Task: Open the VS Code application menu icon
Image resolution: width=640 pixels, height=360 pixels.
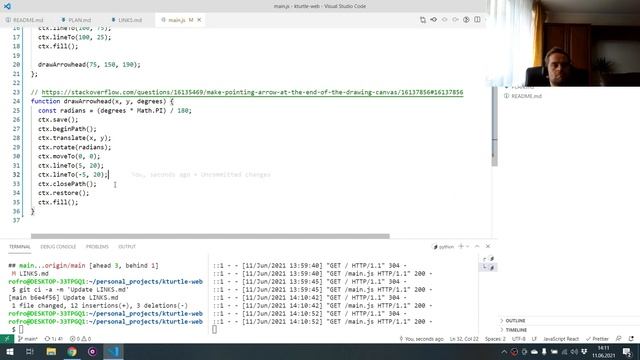Action: tap(7, 6)
